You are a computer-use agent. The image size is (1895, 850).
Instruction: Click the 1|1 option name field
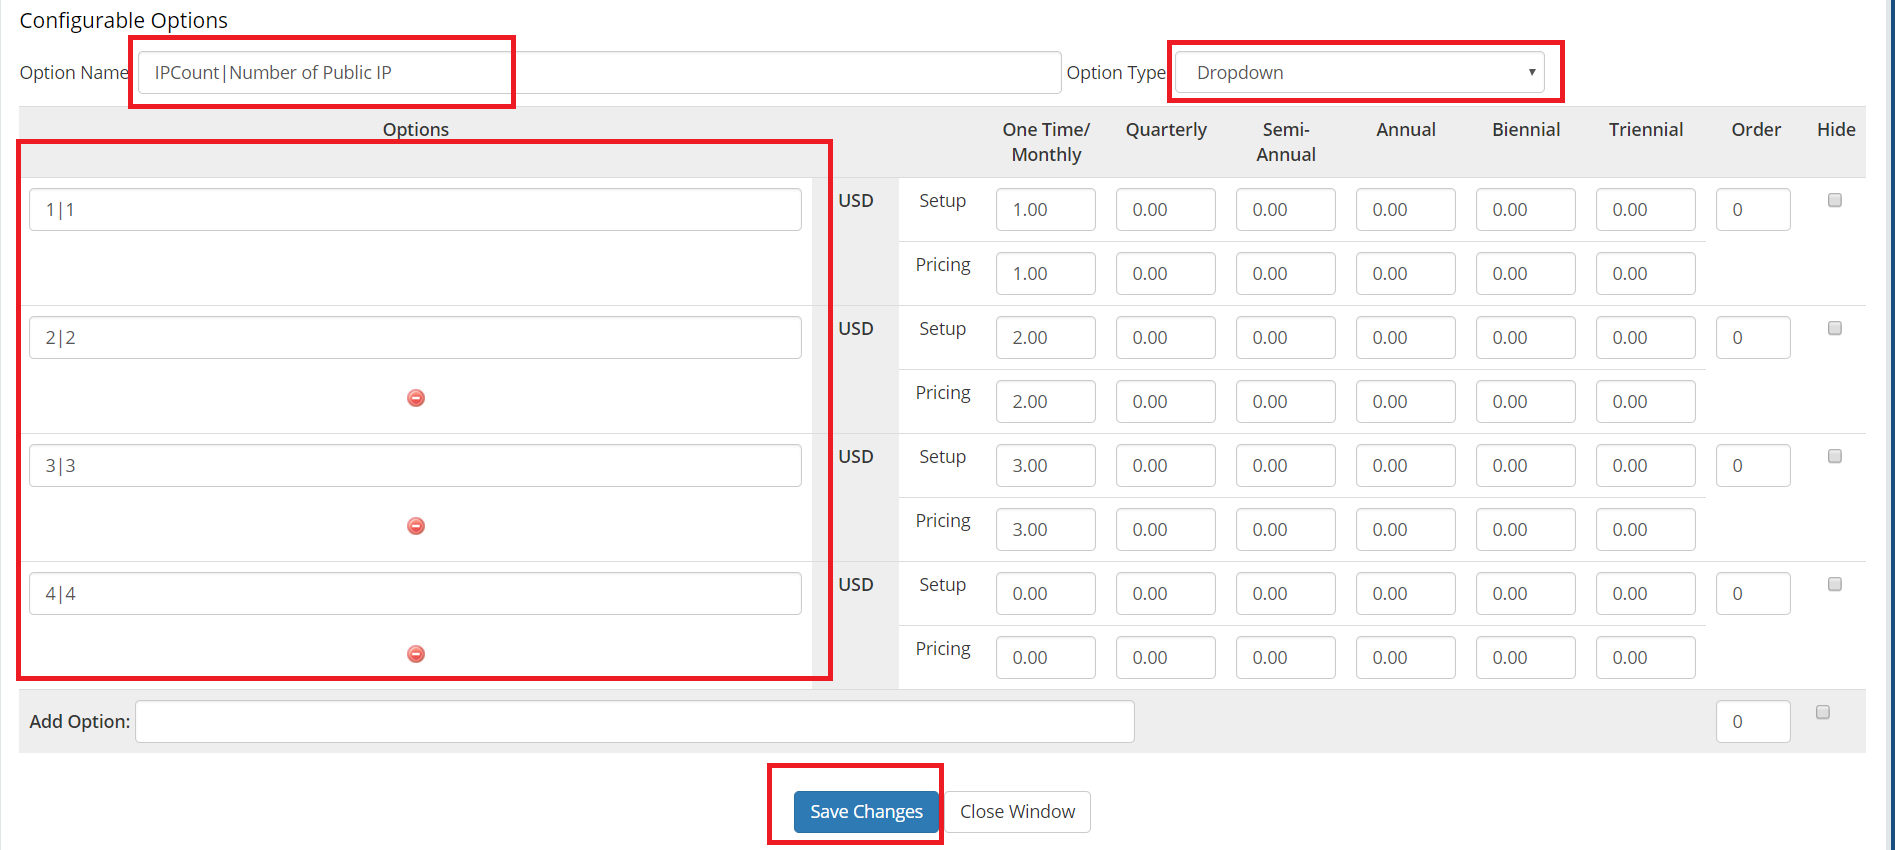(415, 210)
